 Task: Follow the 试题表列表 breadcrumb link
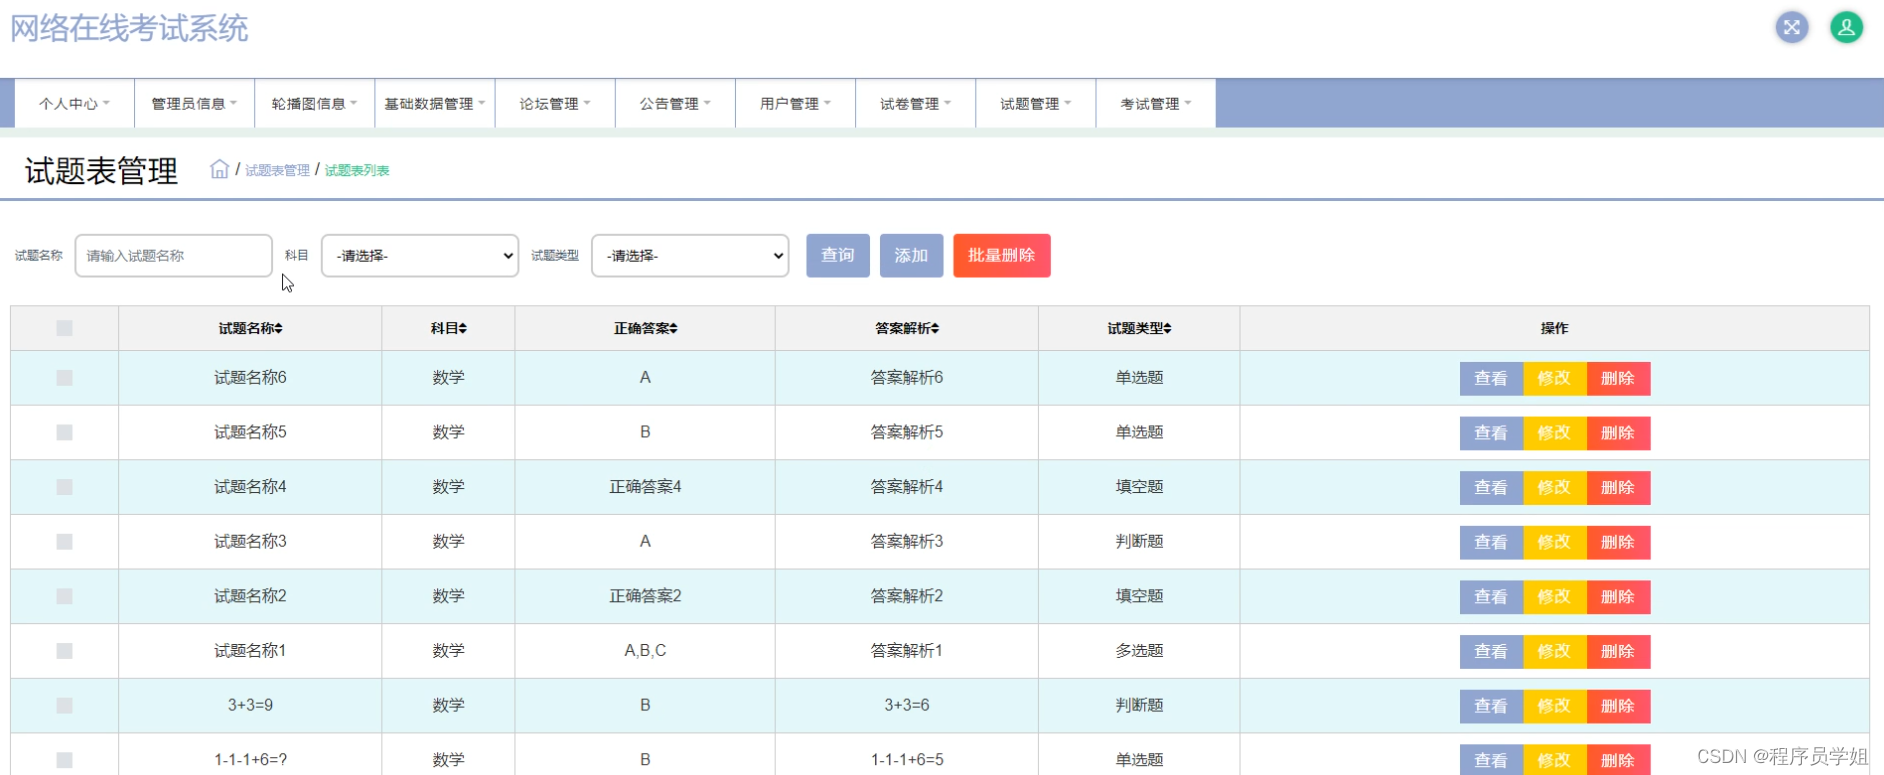click(x=357, y=171)
